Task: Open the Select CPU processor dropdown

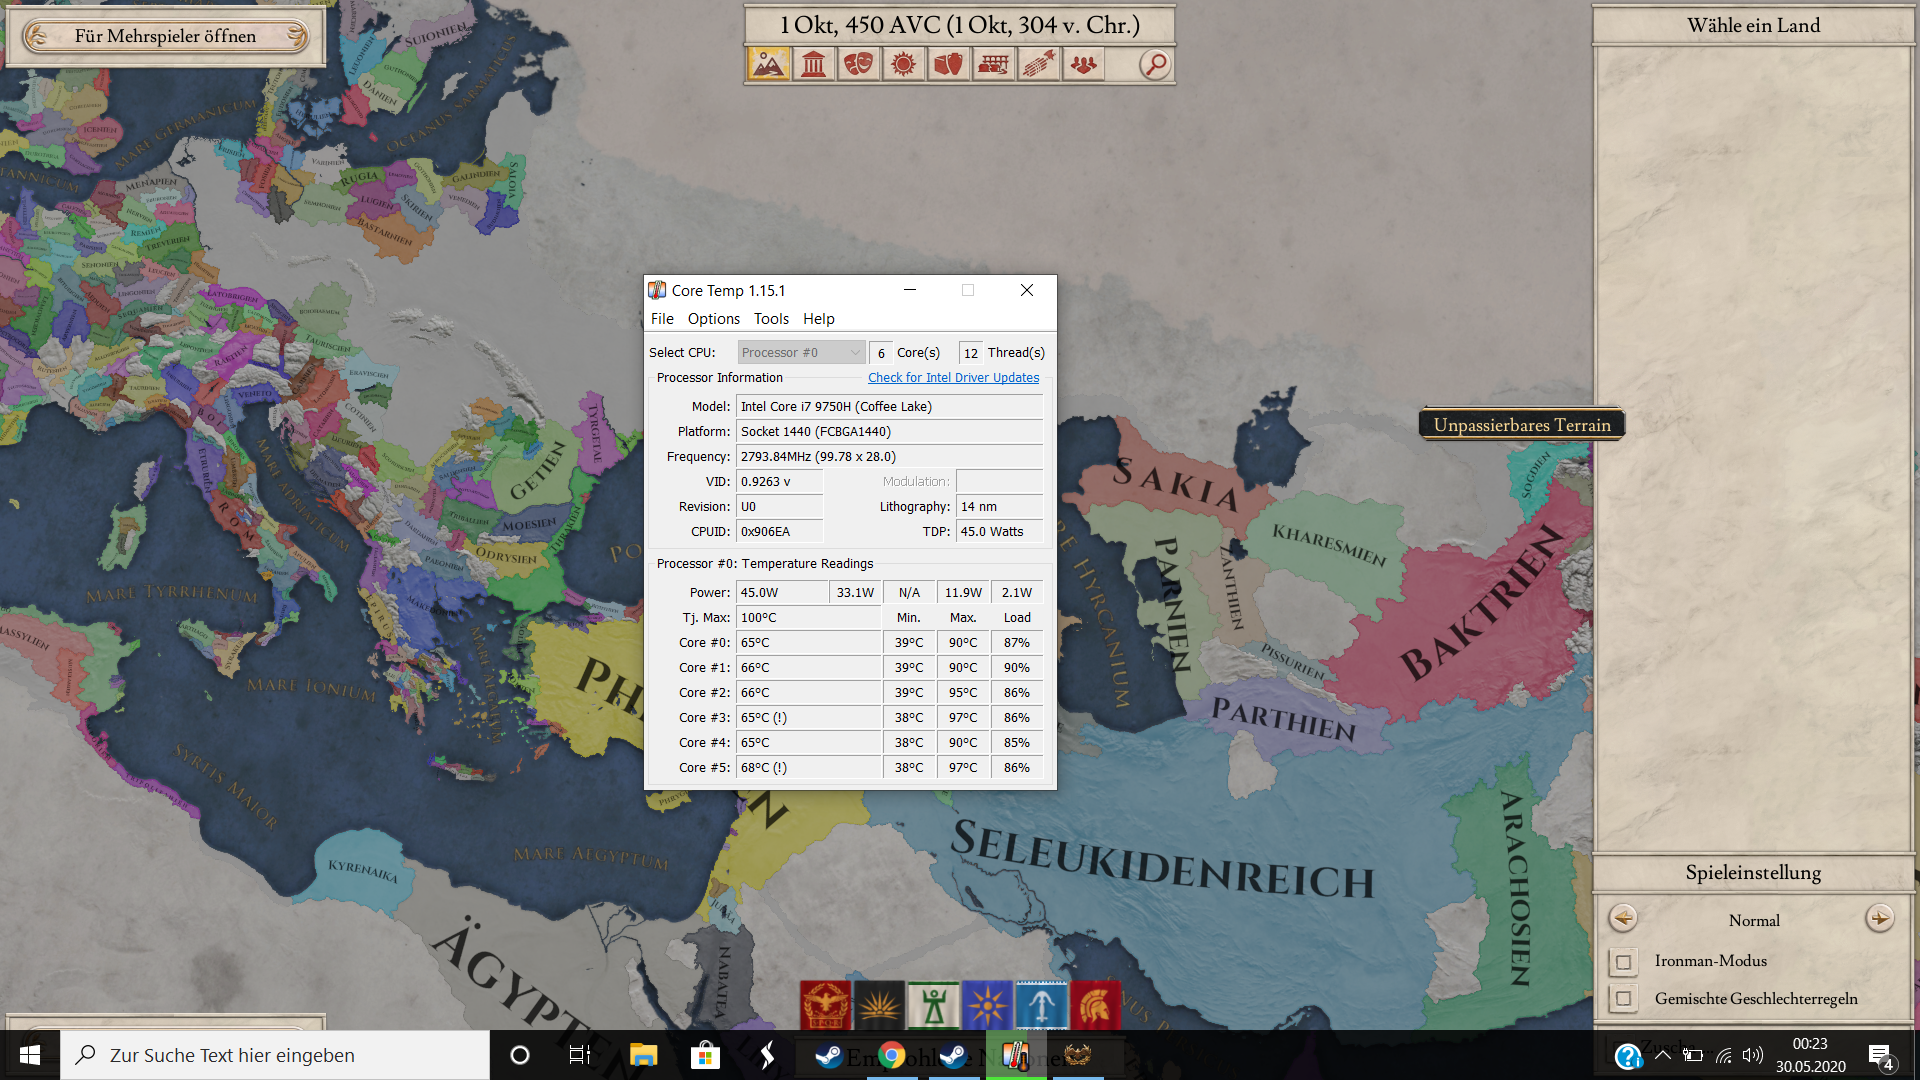Action: pos(801,353)
